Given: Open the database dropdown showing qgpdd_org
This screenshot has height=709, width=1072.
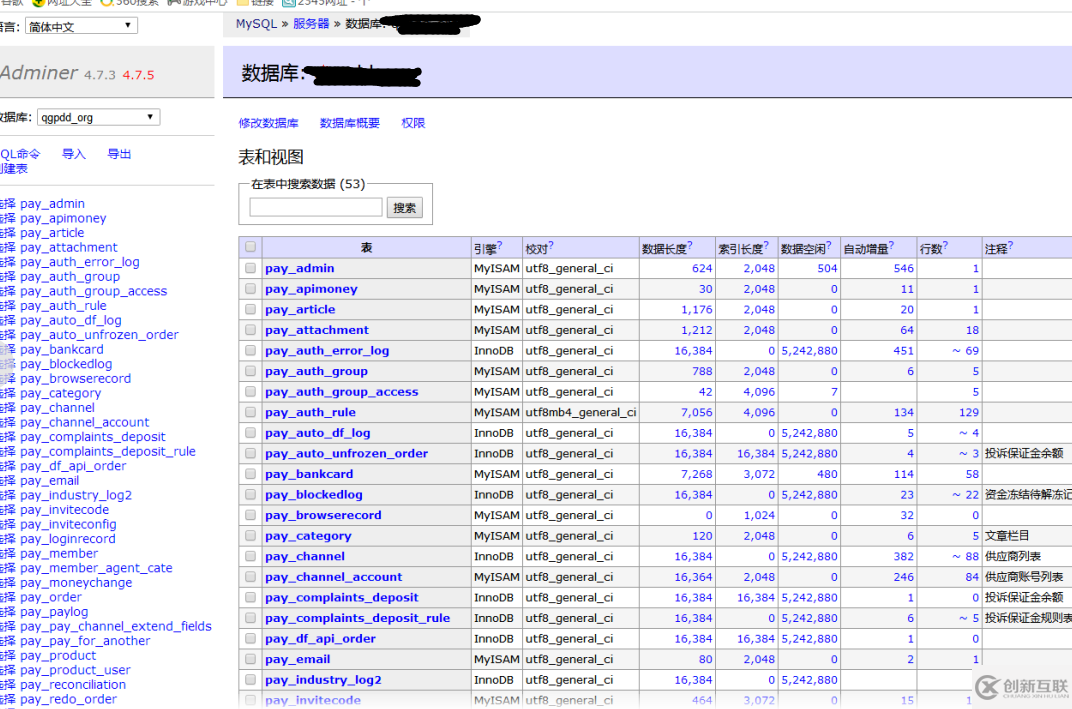Looking at the screenshot, I should coord(98,117).
